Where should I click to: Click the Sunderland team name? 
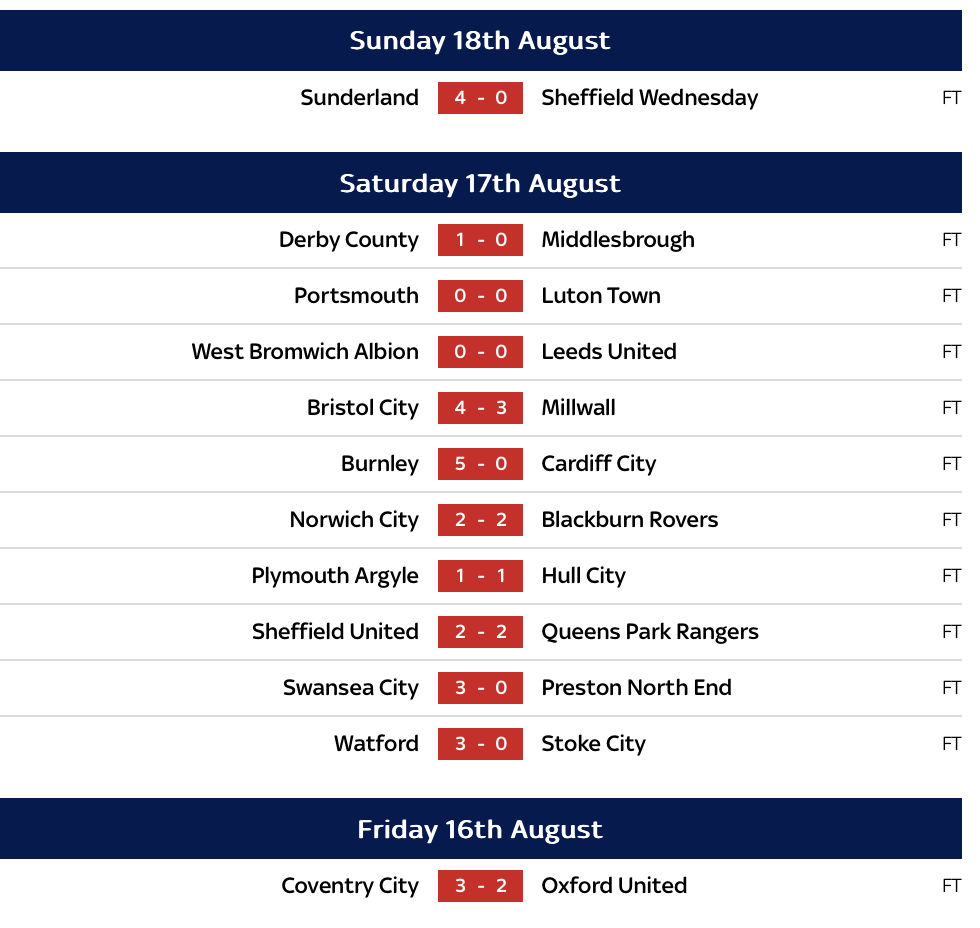pyautogui.click(x=359, y=98)
